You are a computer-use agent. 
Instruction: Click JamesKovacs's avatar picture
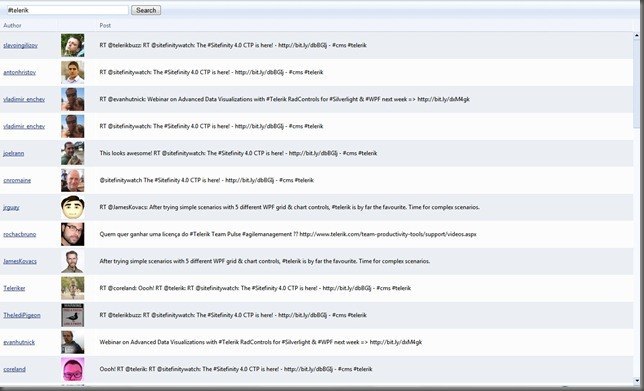click(73, 261)
